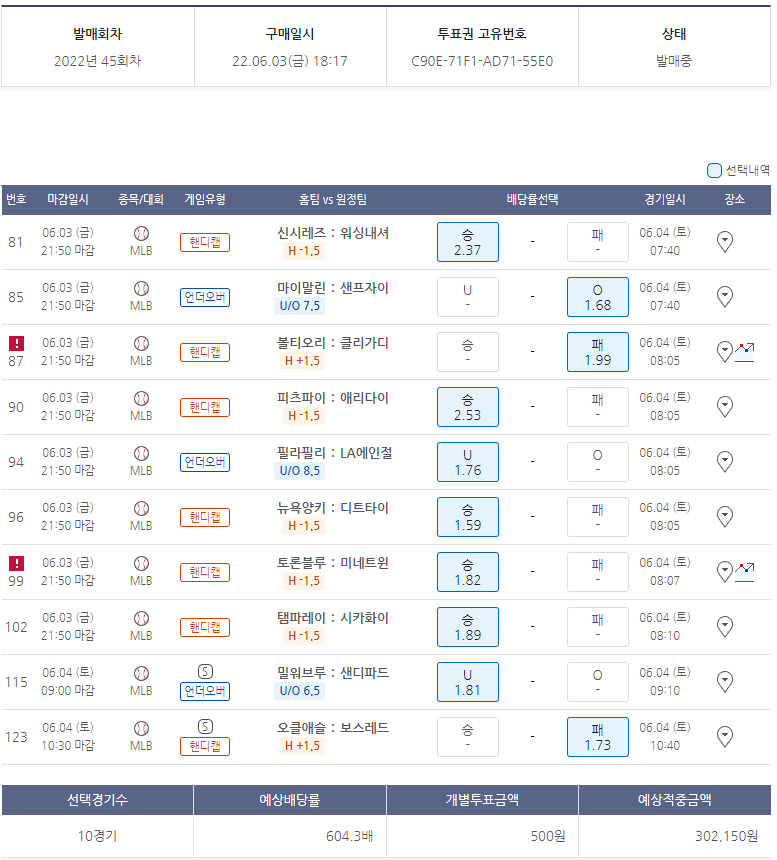Click 언더오버 tag in row 115
The width and height of the screenshot is (777, 860).
pos(205,691)
